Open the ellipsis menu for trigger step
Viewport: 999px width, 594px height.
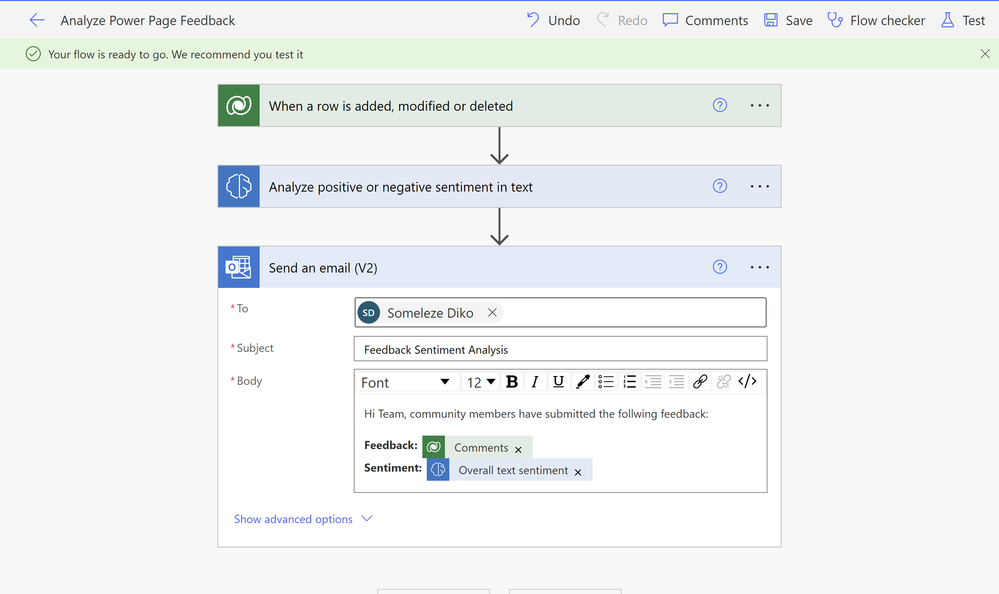pos(759,105)
